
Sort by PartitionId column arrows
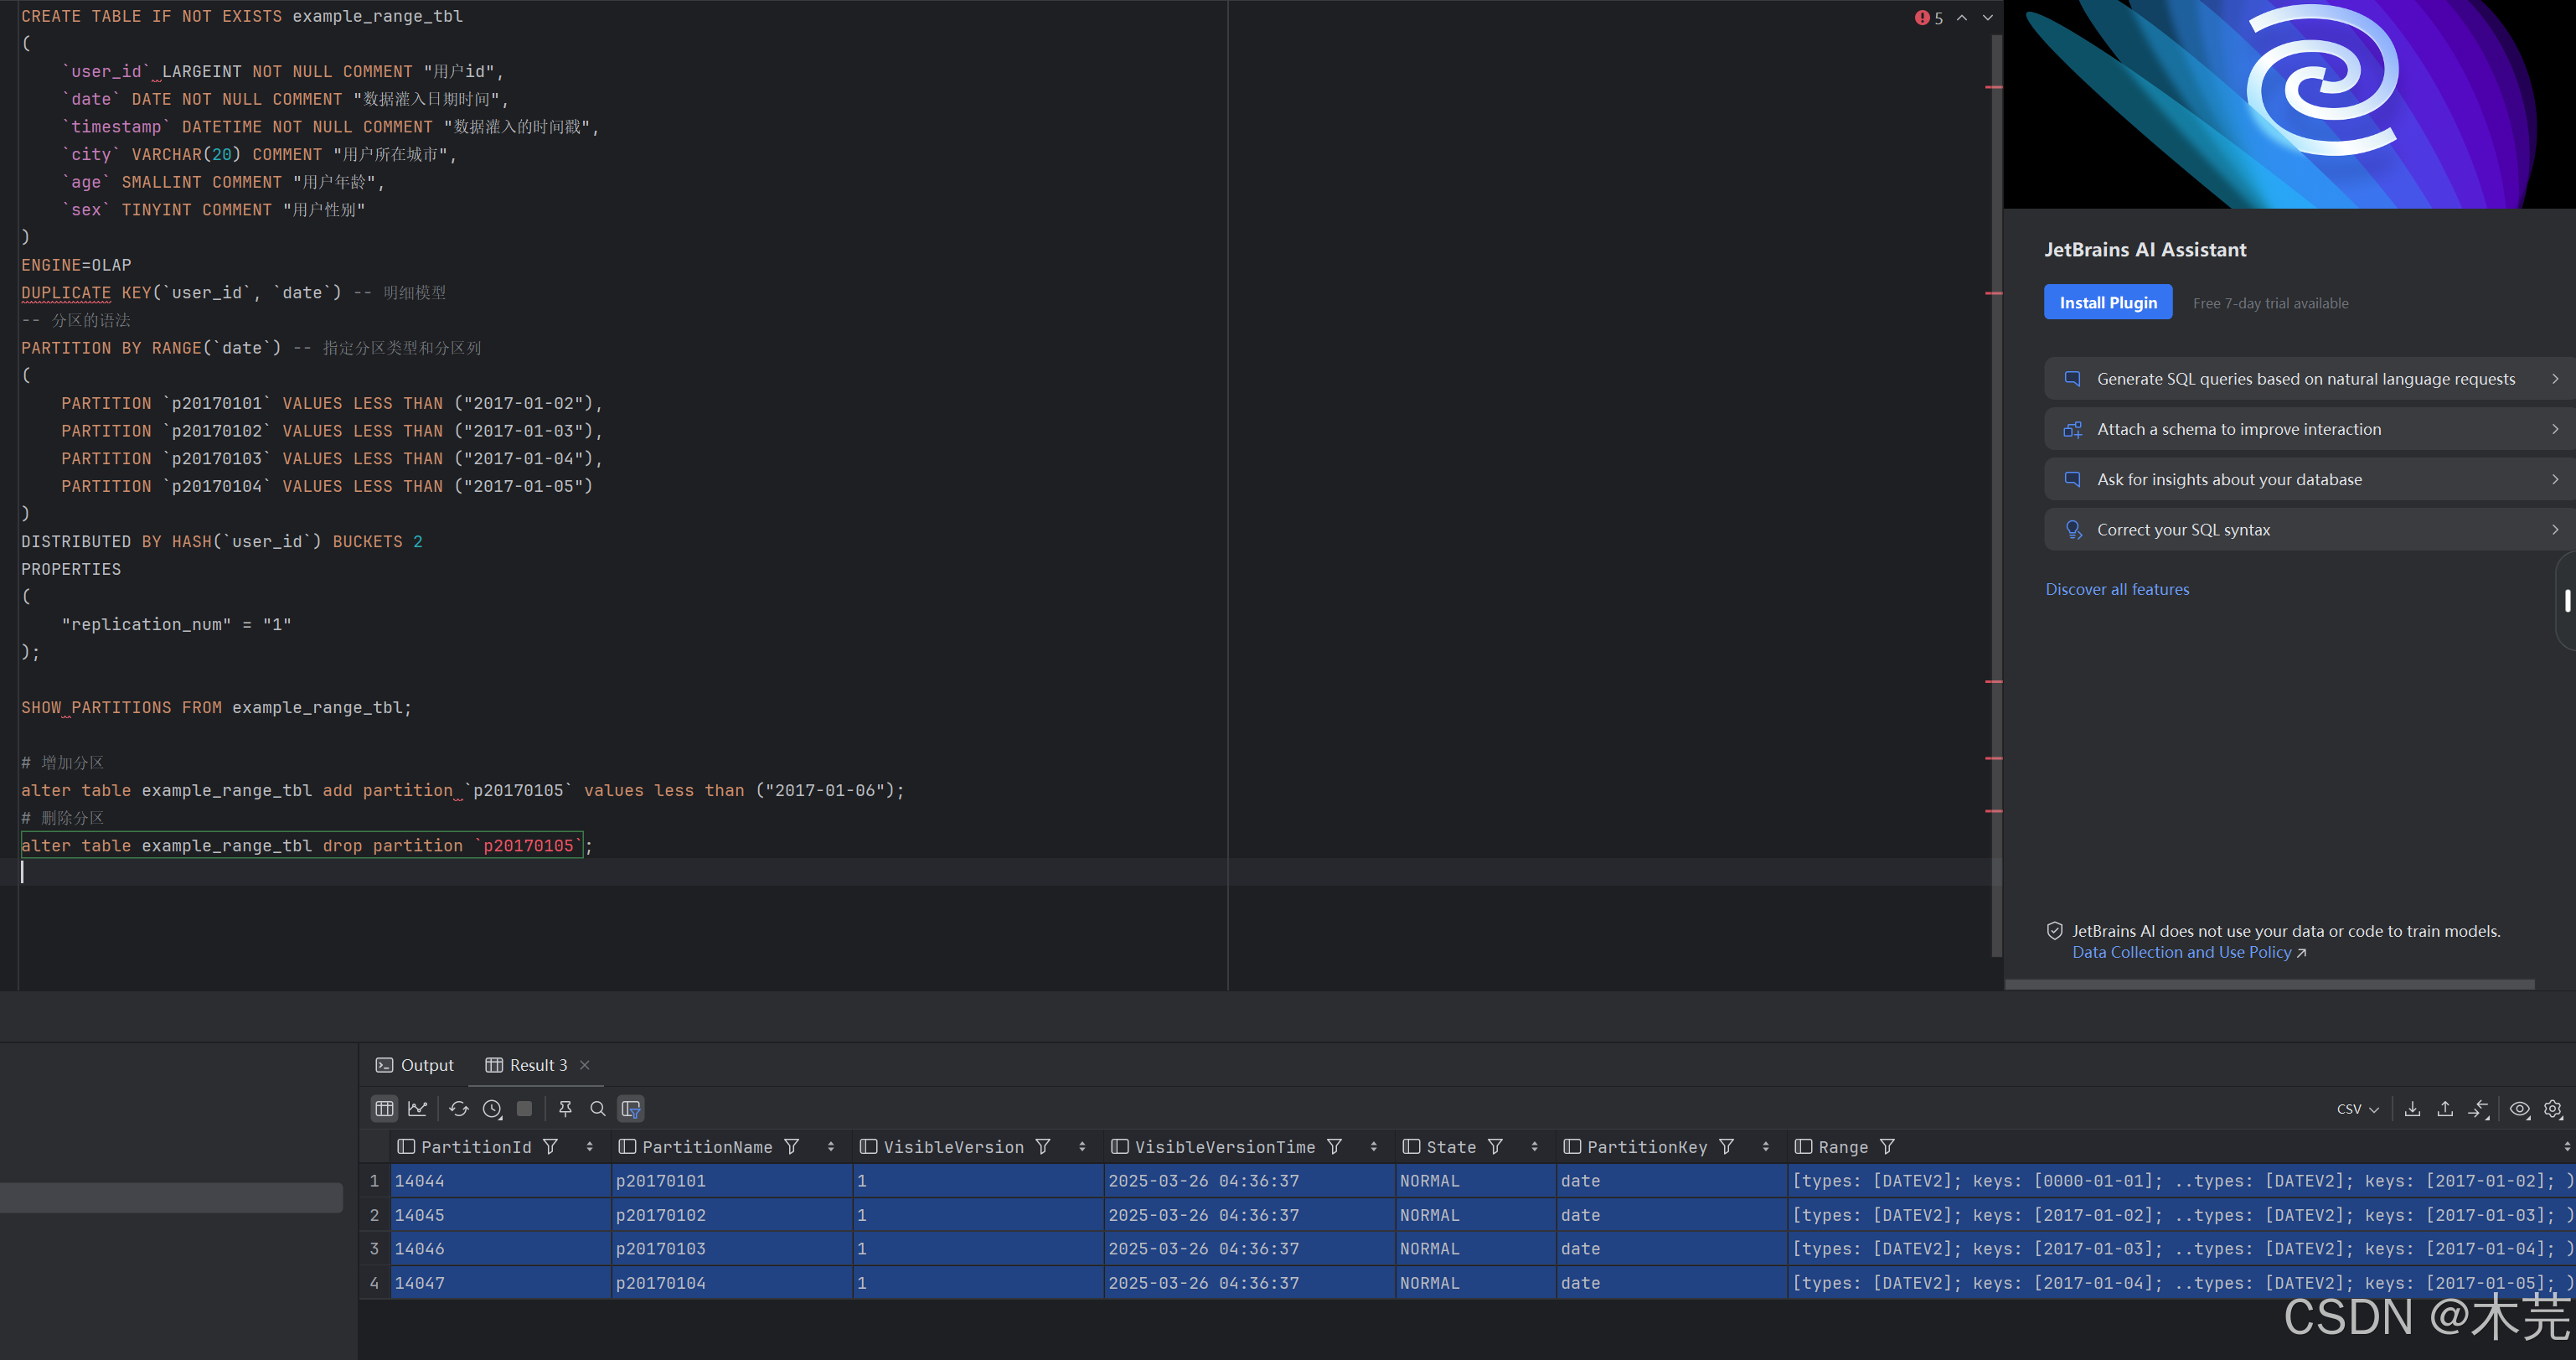pyautogui.click(x=589, y=1147)
